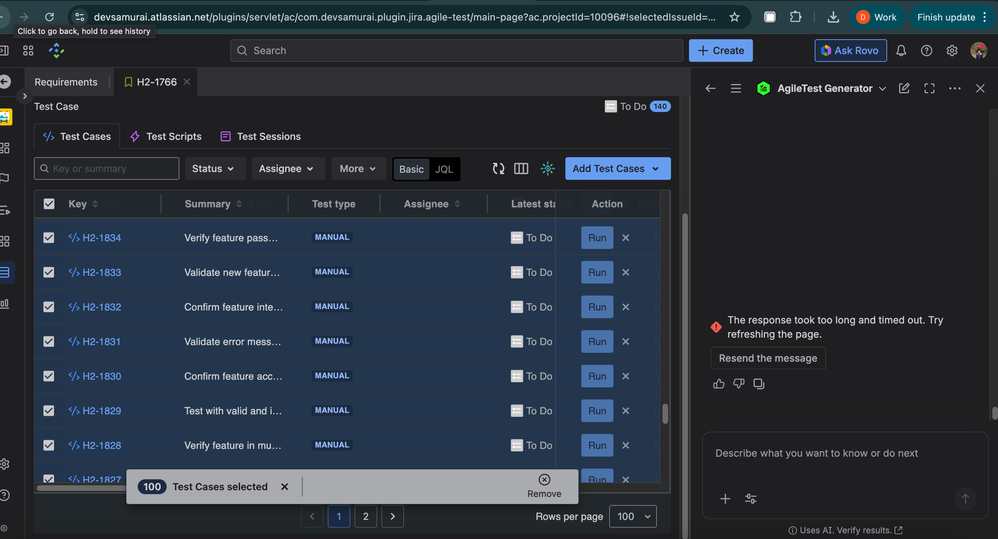
Task: Click the Jira Search field
Action: [456, 50]
